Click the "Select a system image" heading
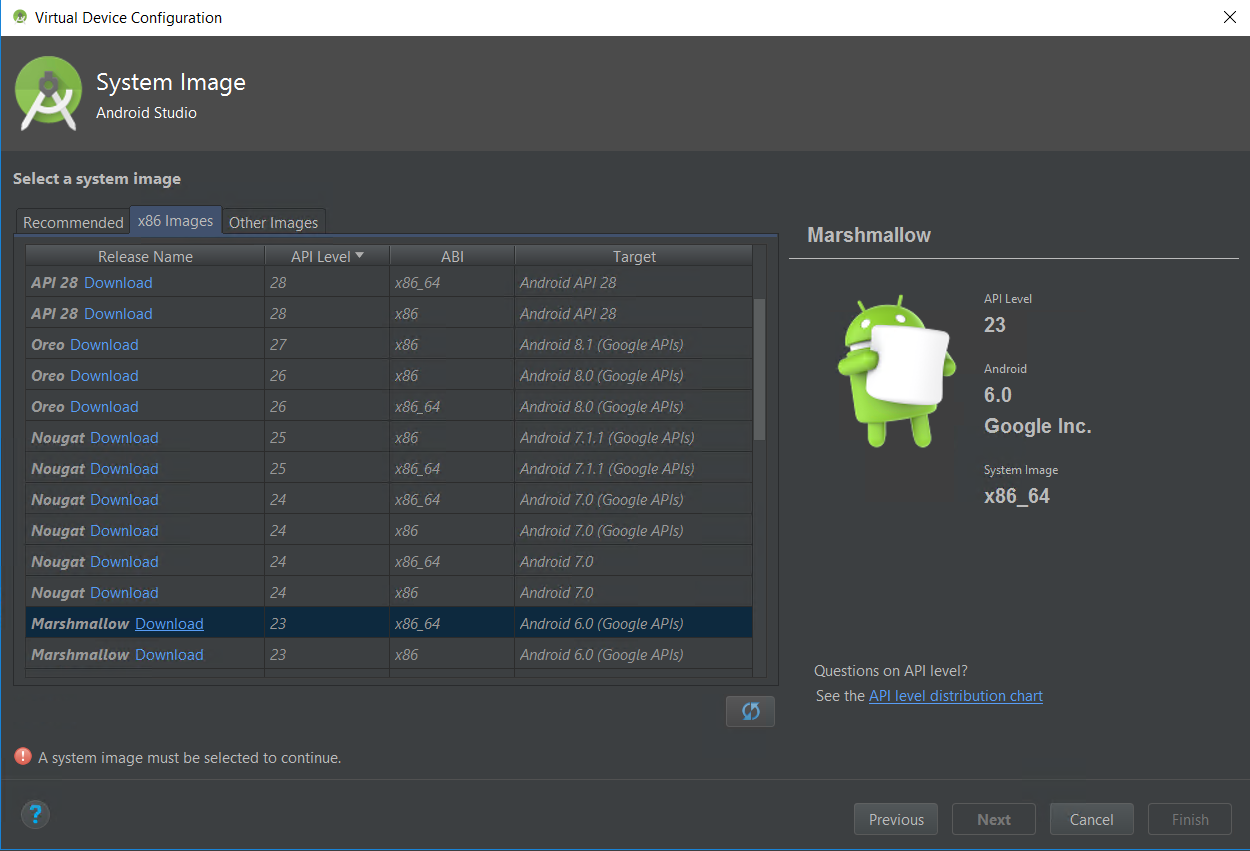This screenshot has height=851, width=1250. pos(97,179)
